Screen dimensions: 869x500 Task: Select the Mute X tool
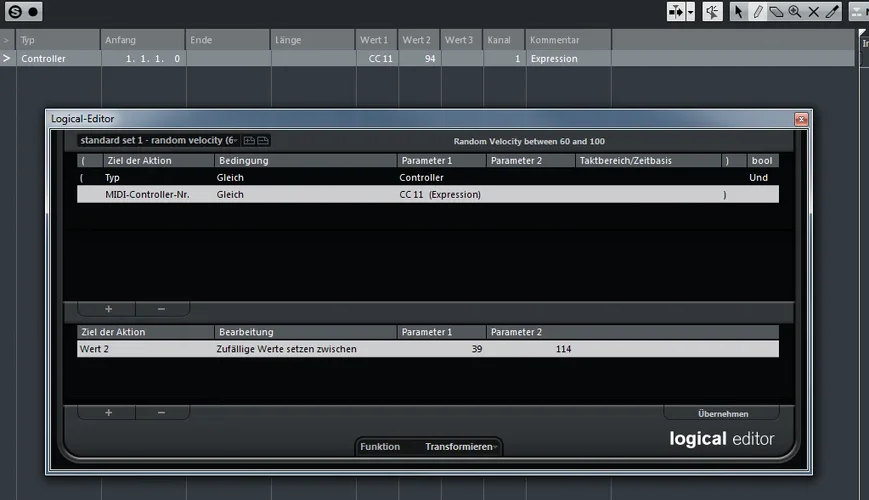coord(814,12)
